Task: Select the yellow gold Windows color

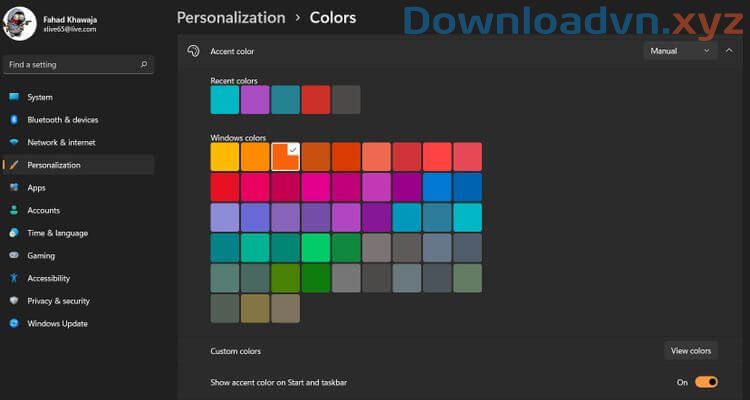Action: (x=225, y=156)
